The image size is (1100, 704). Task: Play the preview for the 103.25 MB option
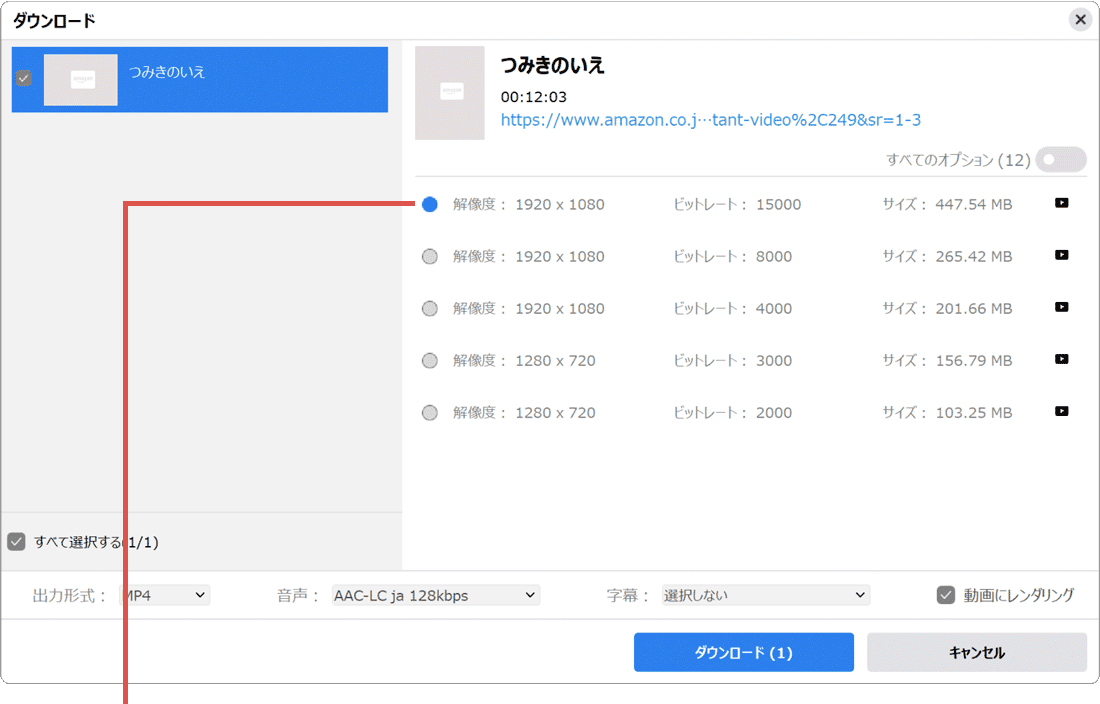1061,411
